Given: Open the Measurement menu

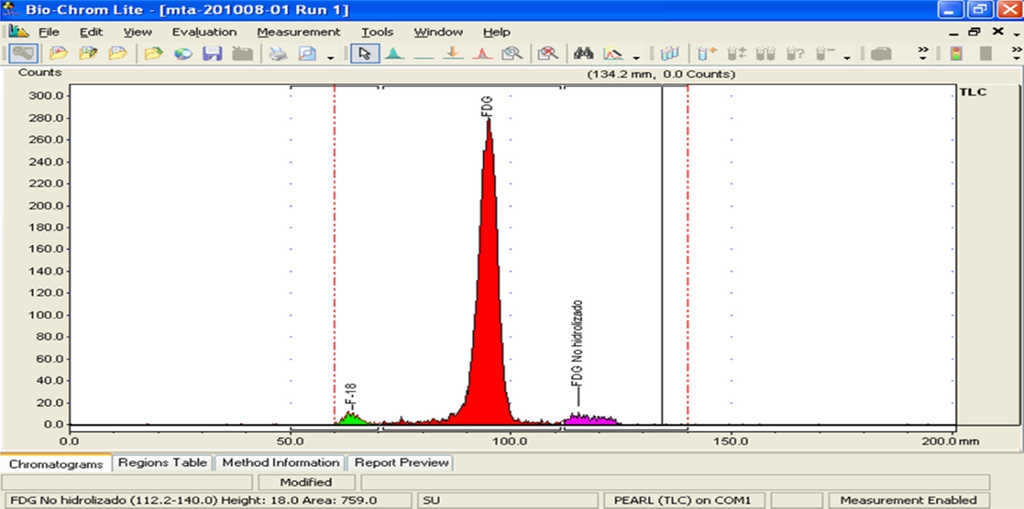Looking at the screenshot, I should tap(298, 32).
